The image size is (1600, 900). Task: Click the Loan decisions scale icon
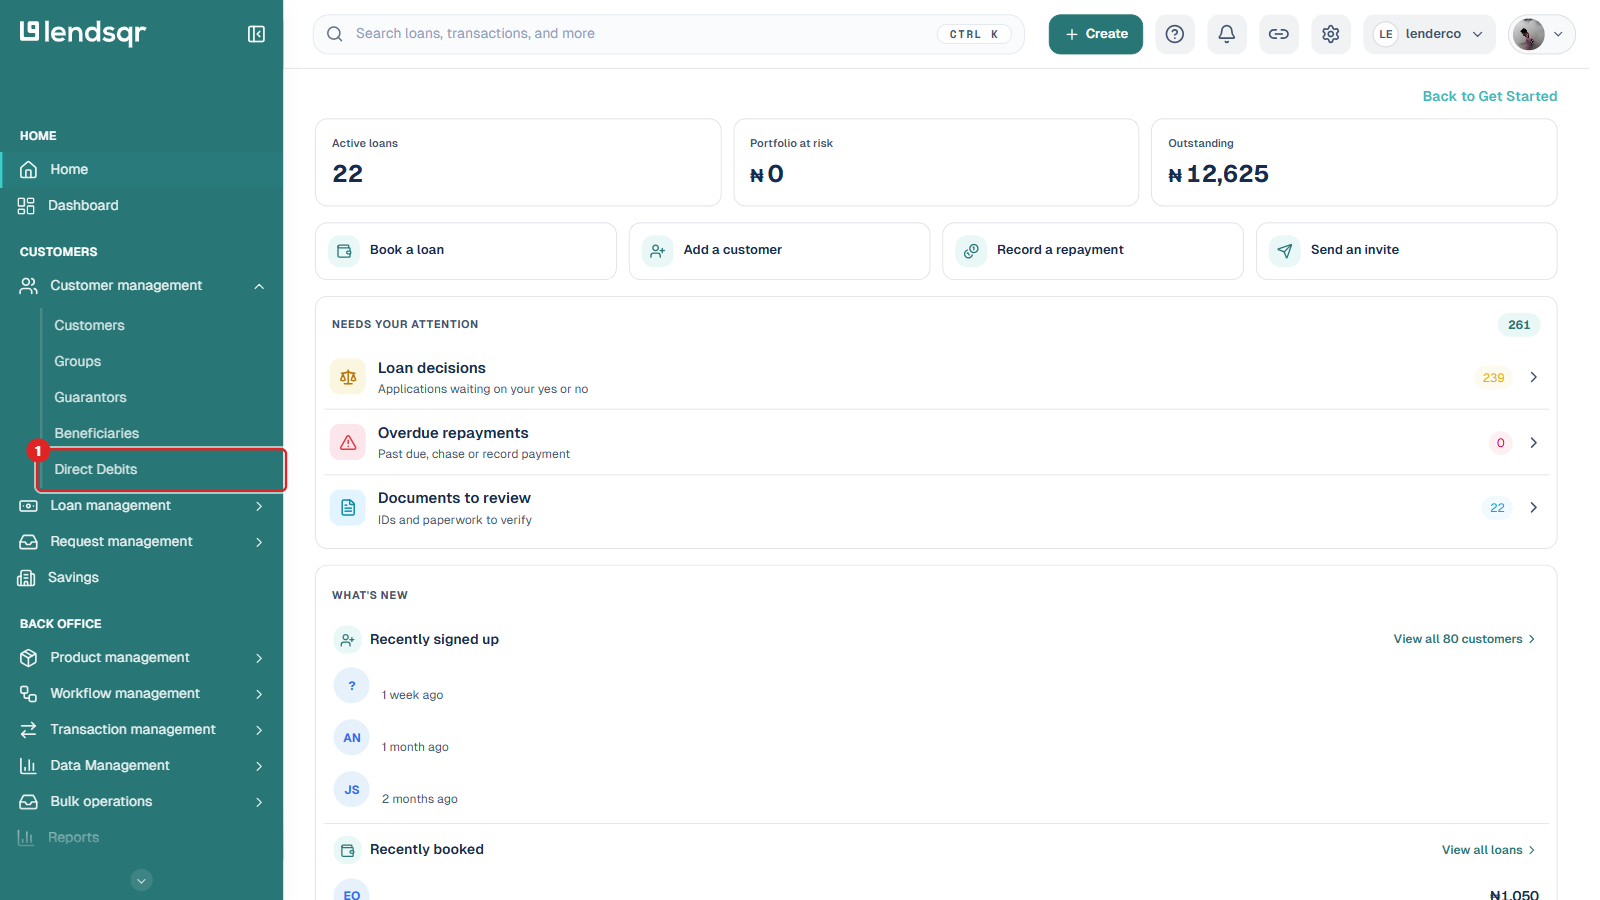[x=348, y=377]
